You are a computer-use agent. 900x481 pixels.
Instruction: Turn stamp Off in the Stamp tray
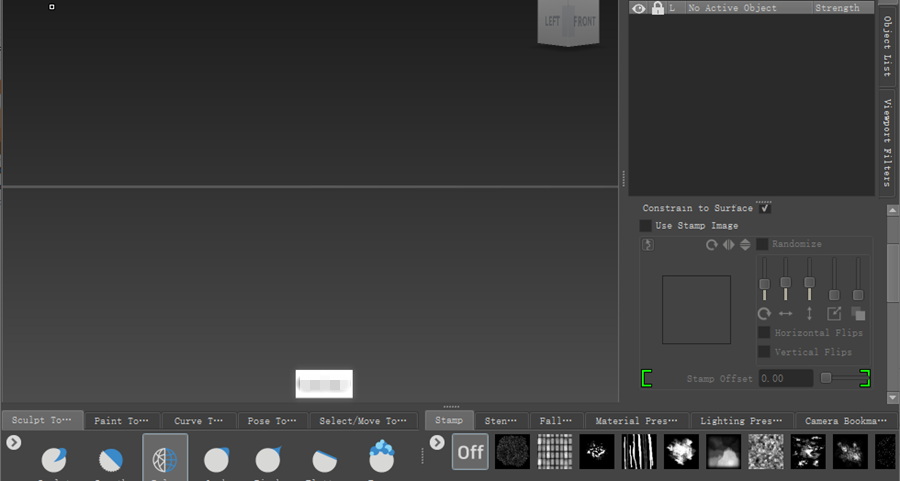coord(470,452)
